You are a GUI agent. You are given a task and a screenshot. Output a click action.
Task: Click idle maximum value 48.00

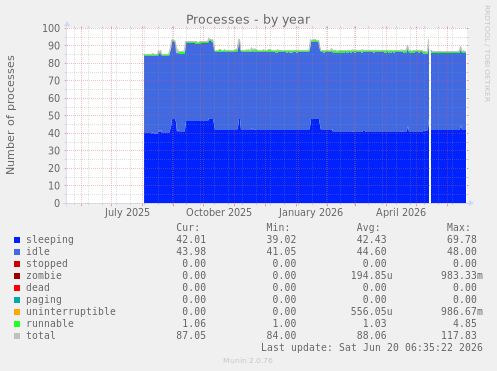pyautogui.click(x=462, y=252)
